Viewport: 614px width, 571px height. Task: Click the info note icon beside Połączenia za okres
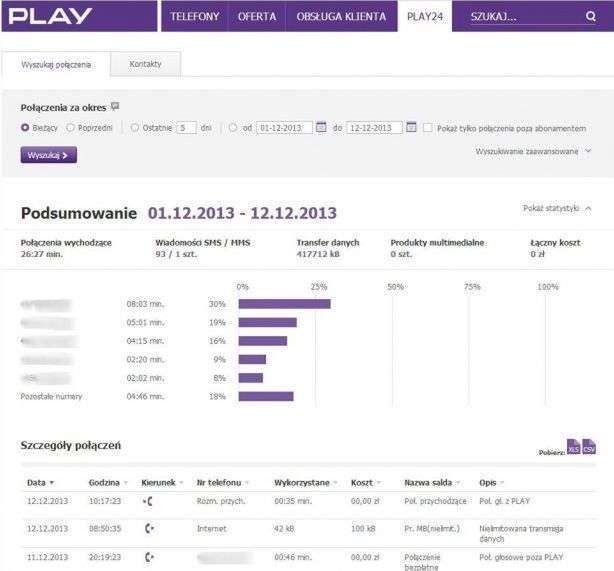115,106
